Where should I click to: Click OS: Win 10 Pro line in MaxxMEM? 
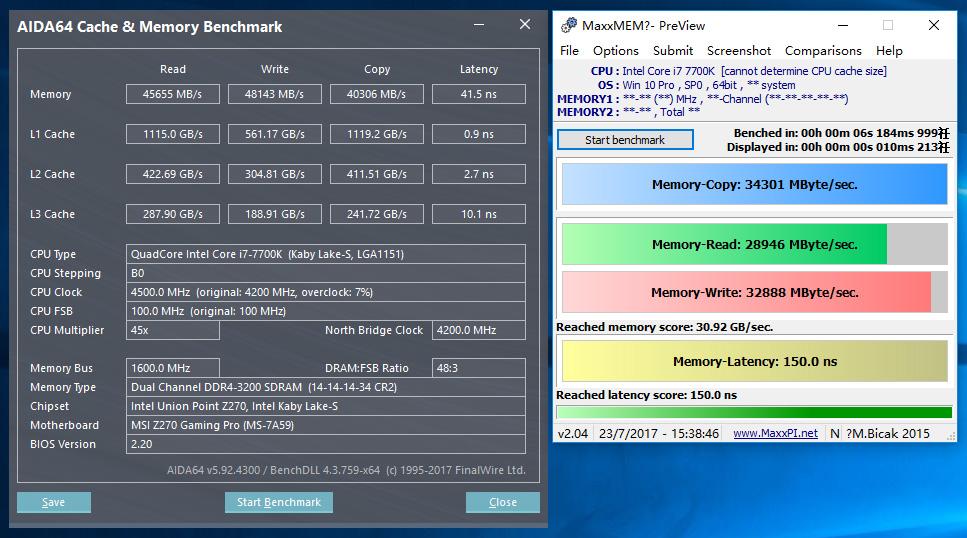(696, 85)
